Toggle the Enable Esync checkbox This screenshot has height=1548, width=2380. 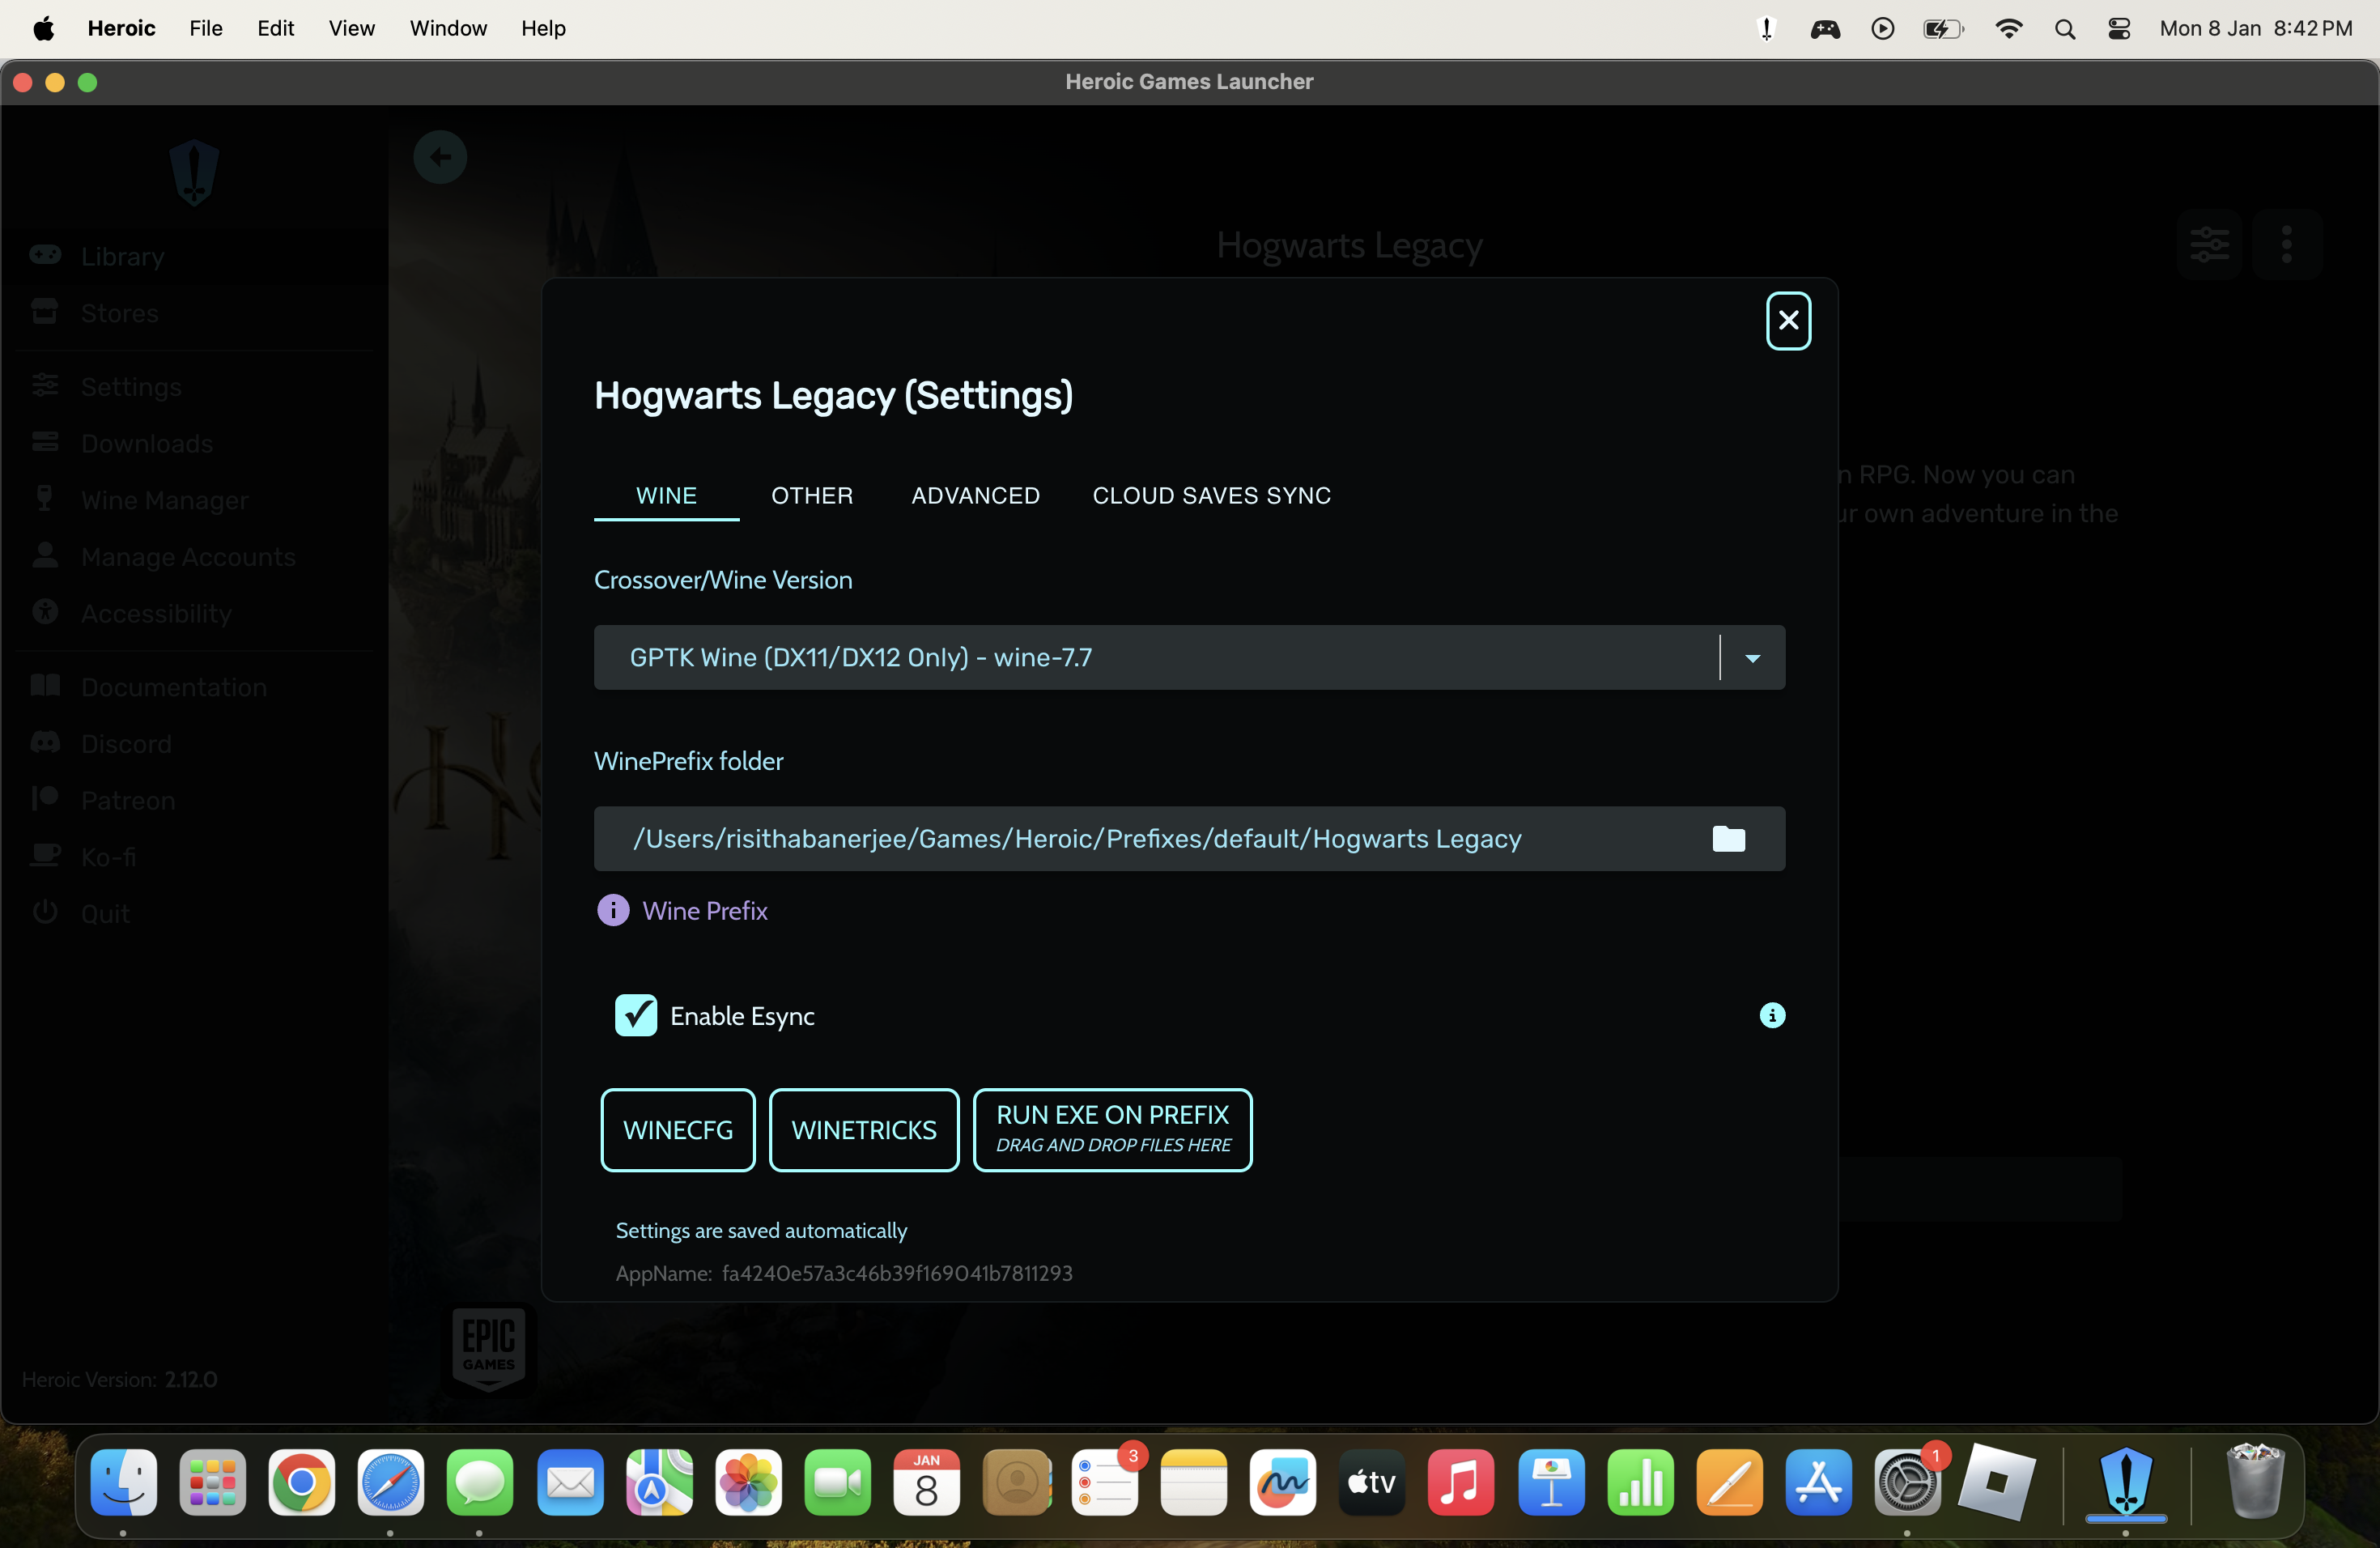636,1016
